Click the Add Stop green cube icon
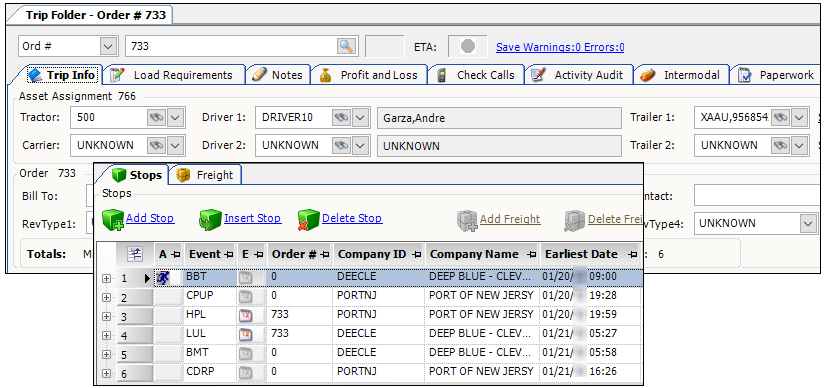 click(113, 220)
